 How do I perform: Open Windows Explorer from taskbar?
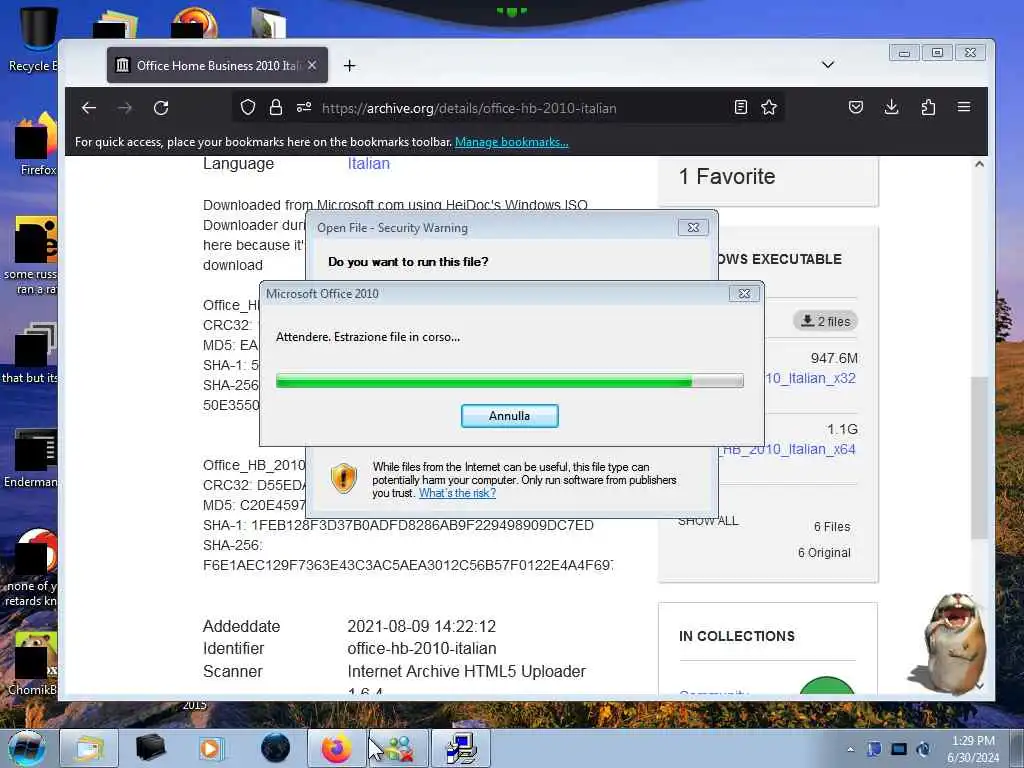tap(89, 748)
